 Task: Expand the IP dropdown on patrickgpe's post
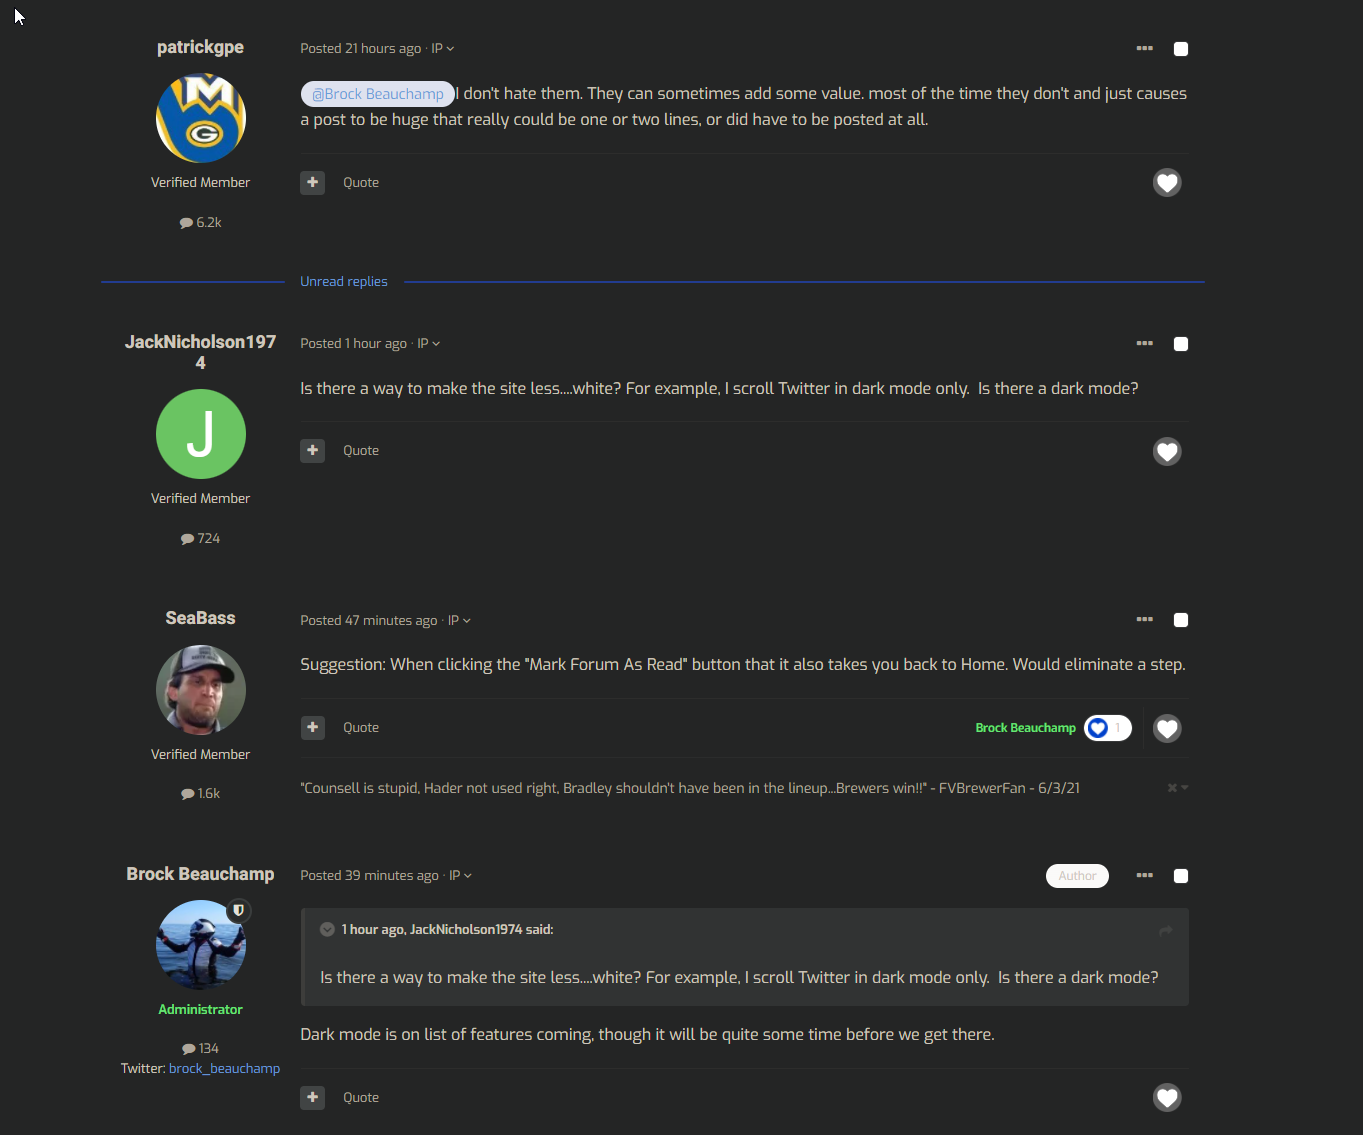click(x=442, y=49)
